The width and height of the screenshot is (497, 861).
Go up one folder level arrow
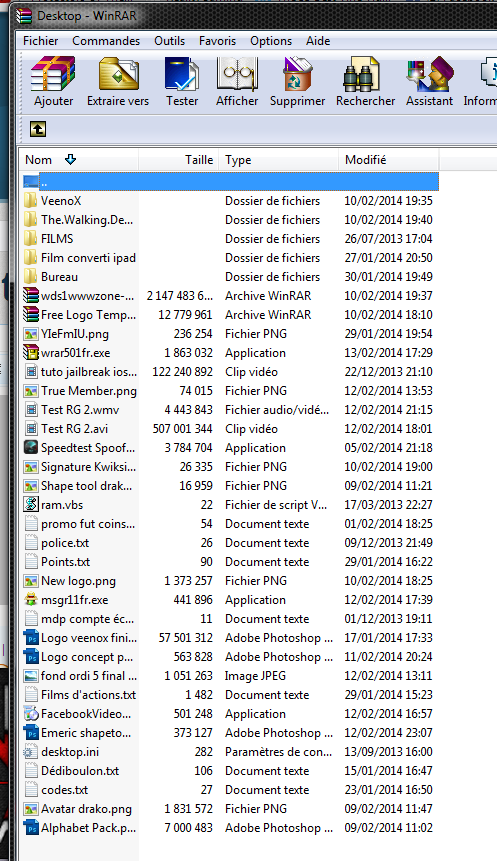click(x=37, y=129)
